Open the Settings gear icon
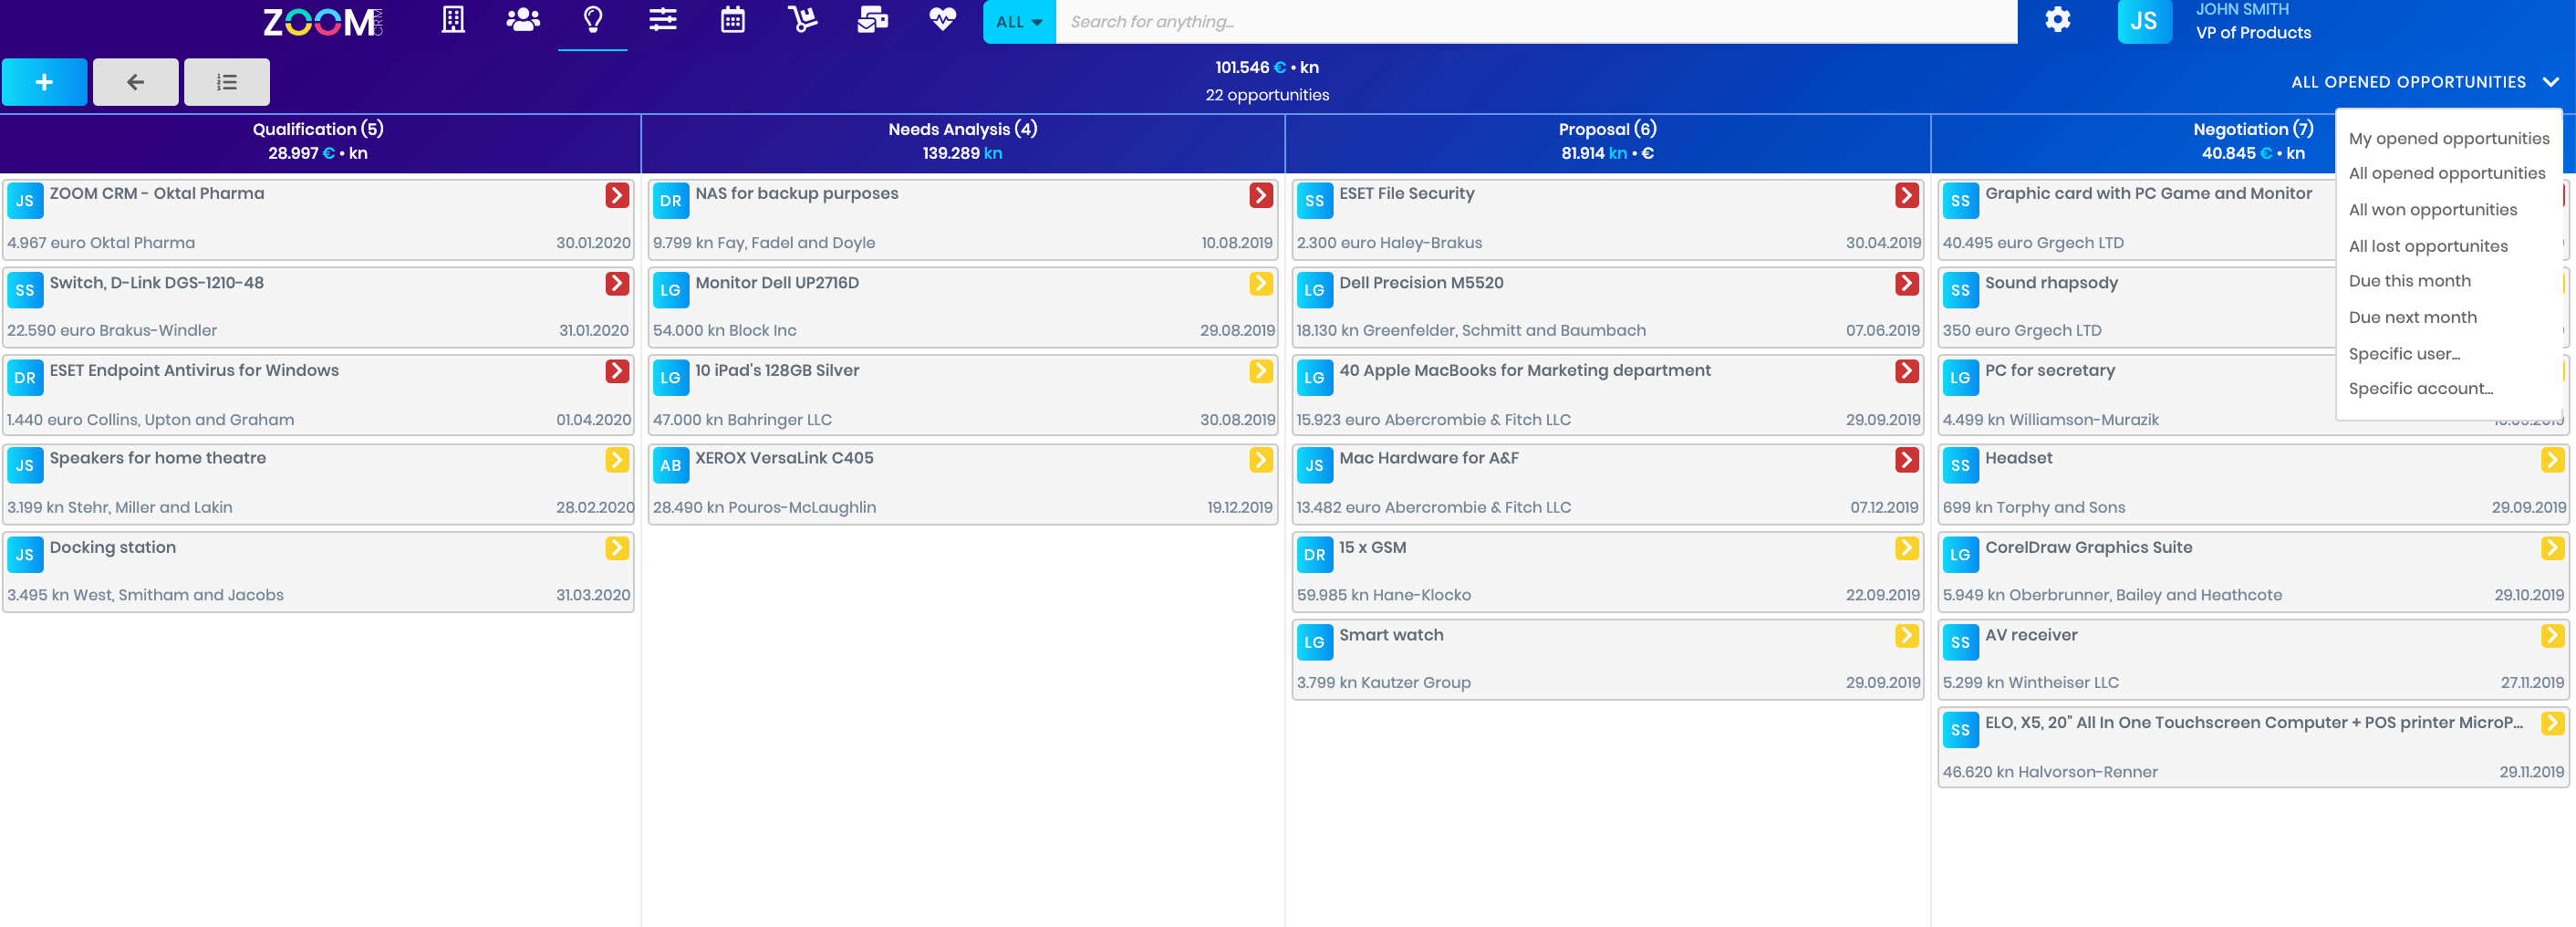 (2057, 20)
